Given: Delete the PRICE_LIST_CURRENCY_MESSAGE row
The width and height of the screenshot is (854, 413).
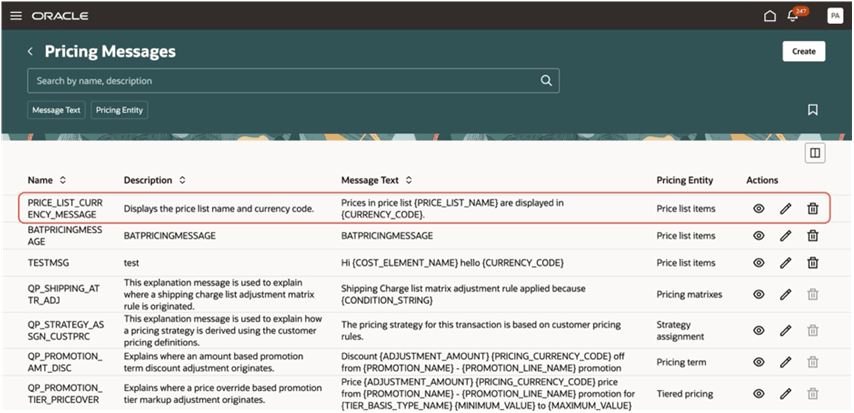Looking at the screenshot, I should [x=813, y=208].
